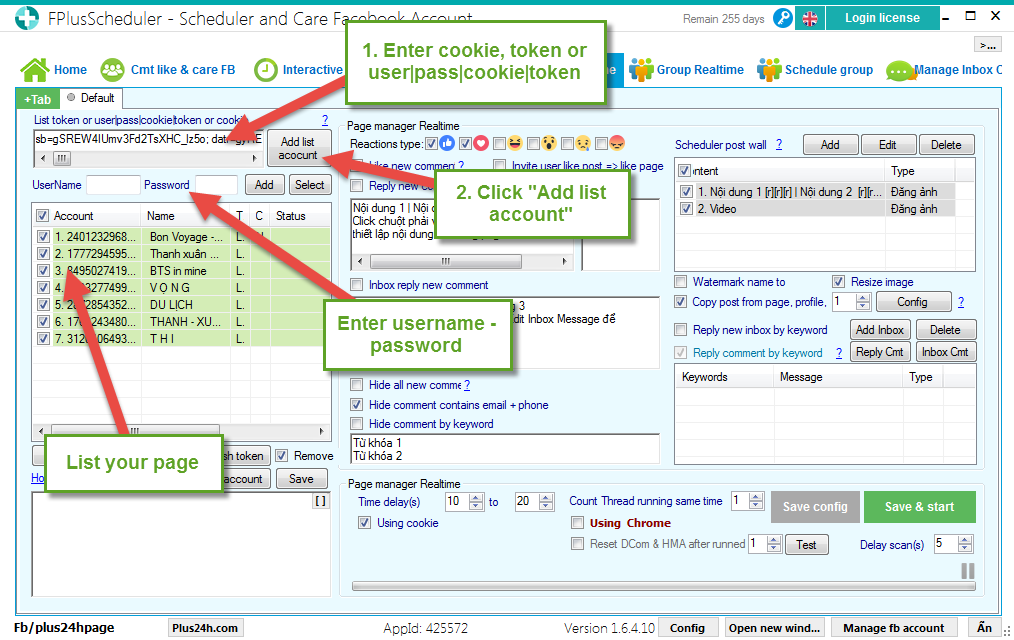This screenshot has height=640, width=1014.
Task: Open the Manage Inbox tab
Action: tap(944, 70)
